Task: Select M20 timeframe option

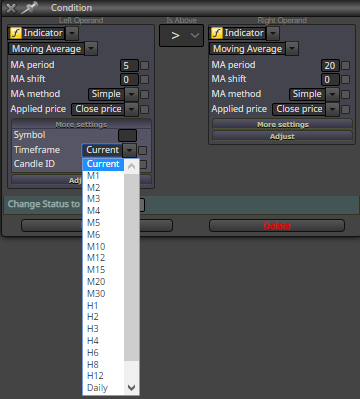Action: click(103, 282)
